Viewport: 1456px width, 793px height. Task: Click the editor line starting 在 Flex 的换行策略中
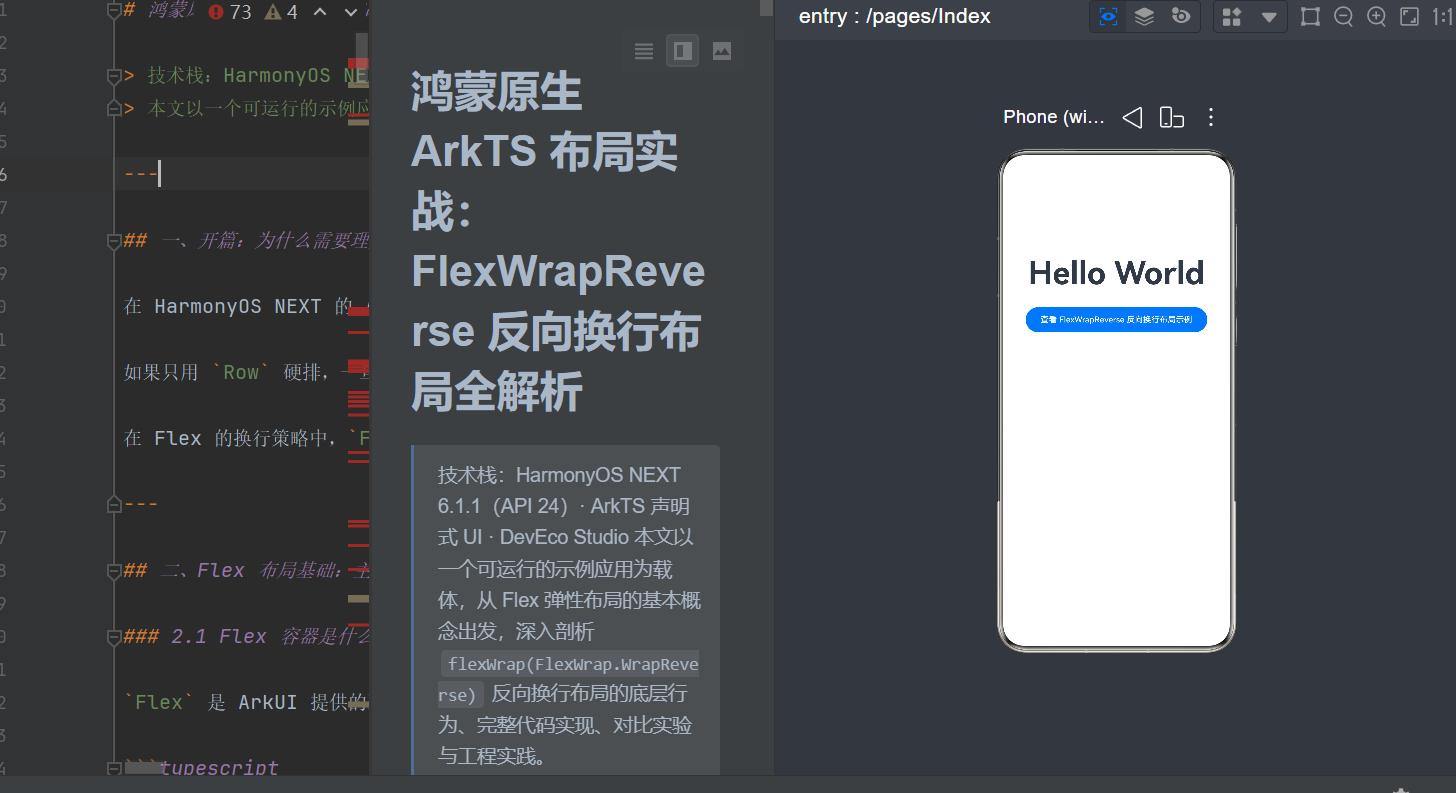(245, 438)
